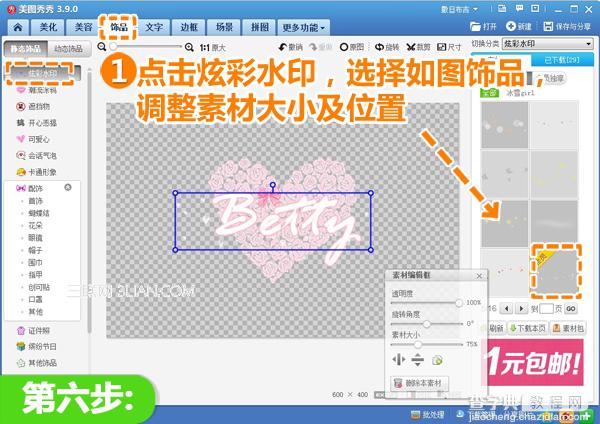Switch to the 动态饰品 tab
600x424 pixels.
point(68,48)
